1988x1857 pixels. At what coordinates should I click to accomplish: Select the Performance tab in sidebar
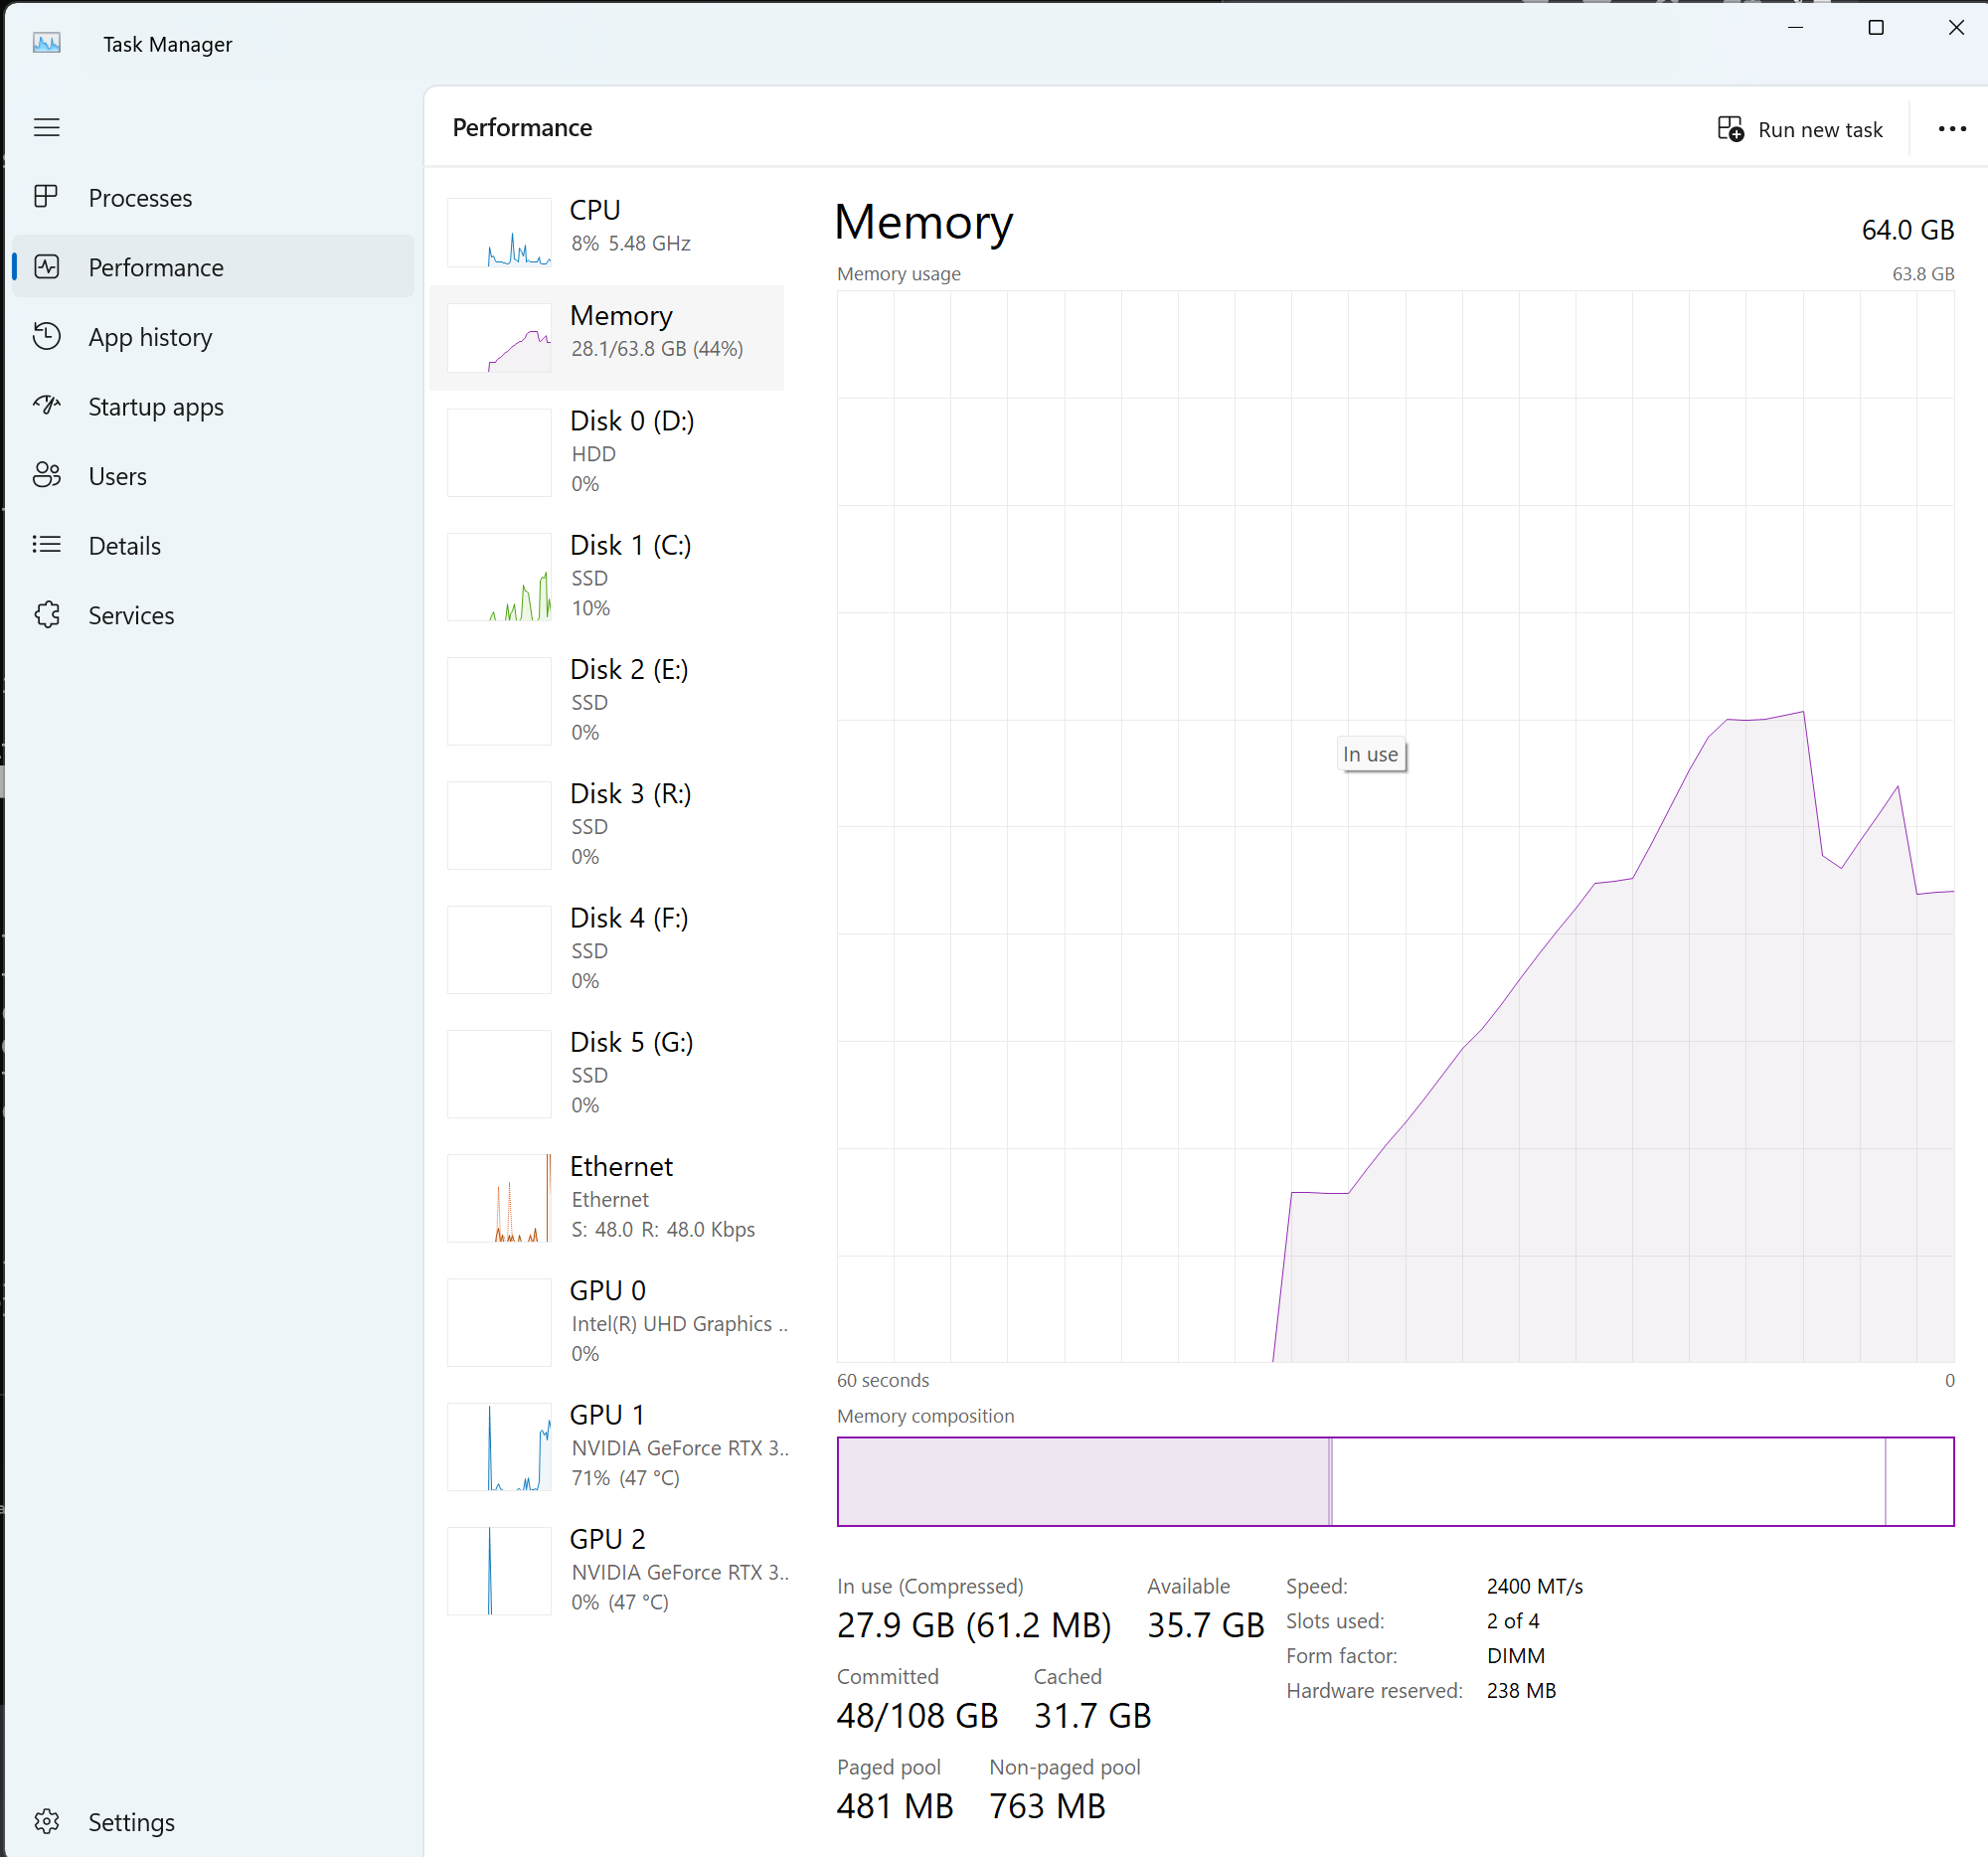tap(155, 267)
